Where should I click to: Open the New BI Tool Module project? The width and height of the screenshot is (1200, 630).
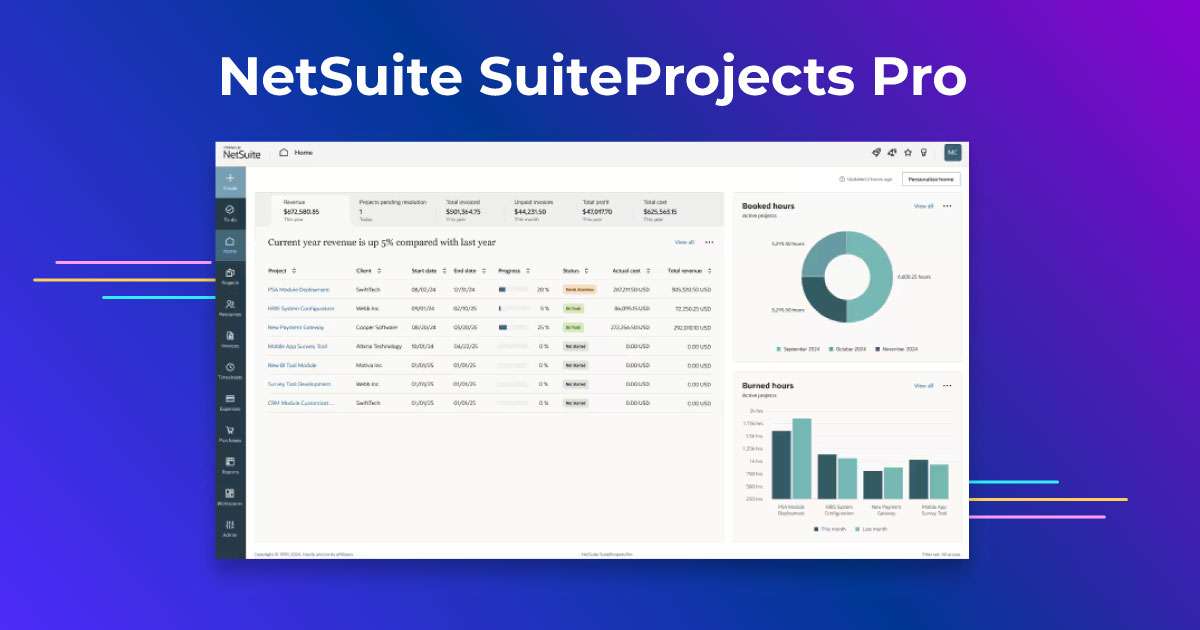292,365
